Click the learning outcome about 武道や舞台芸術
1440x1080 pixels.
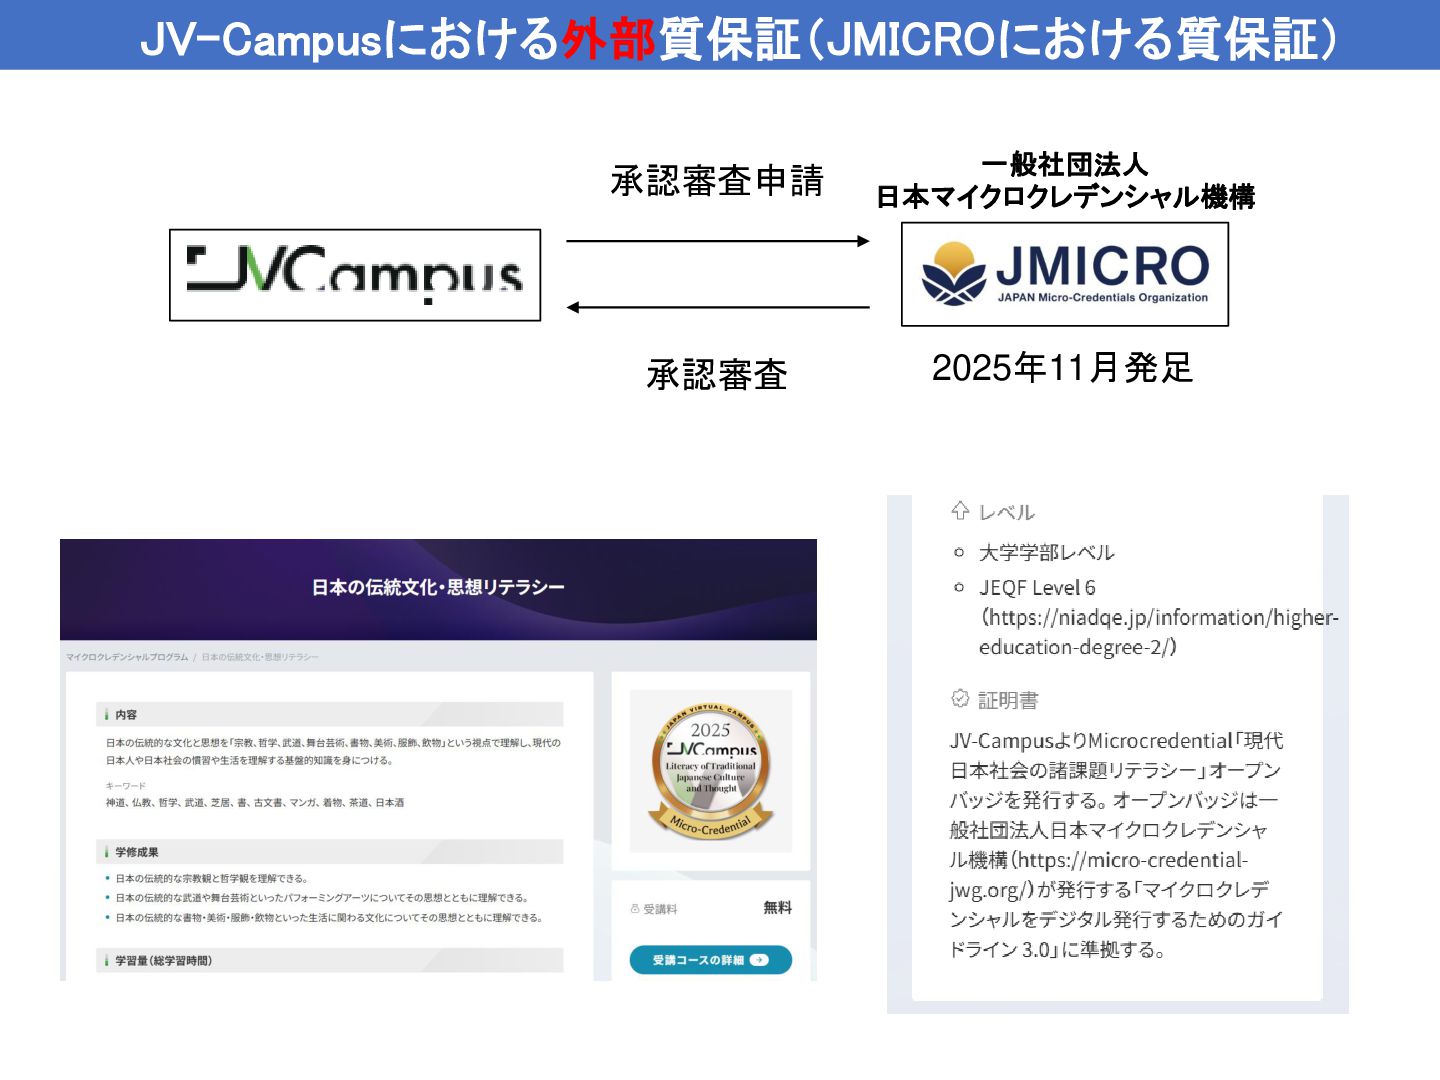pyautogui.click(x=321, y=898)
